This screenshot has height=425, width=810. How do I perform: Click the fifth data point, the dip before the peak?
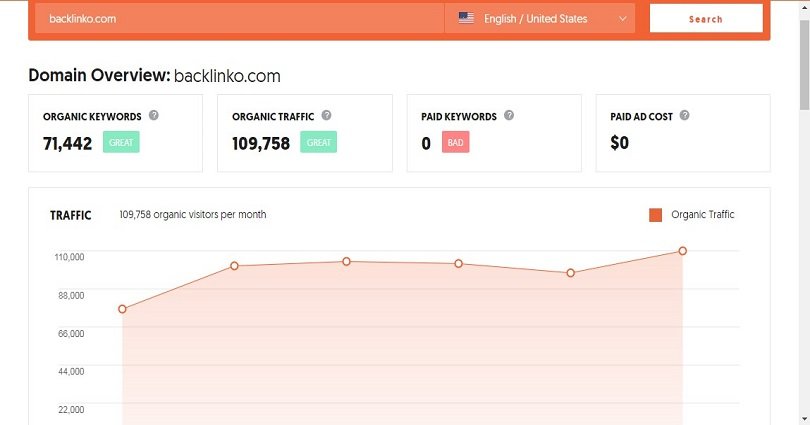(x=570, y=273)
